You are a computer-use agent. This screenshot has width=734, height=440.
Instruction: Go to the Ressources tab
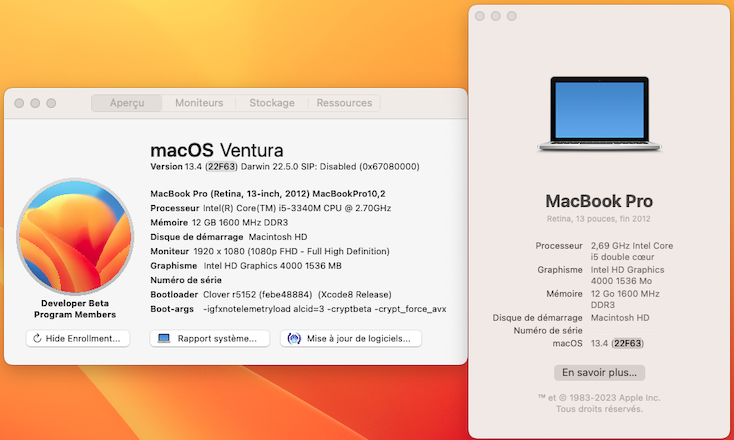click(344, 103)
